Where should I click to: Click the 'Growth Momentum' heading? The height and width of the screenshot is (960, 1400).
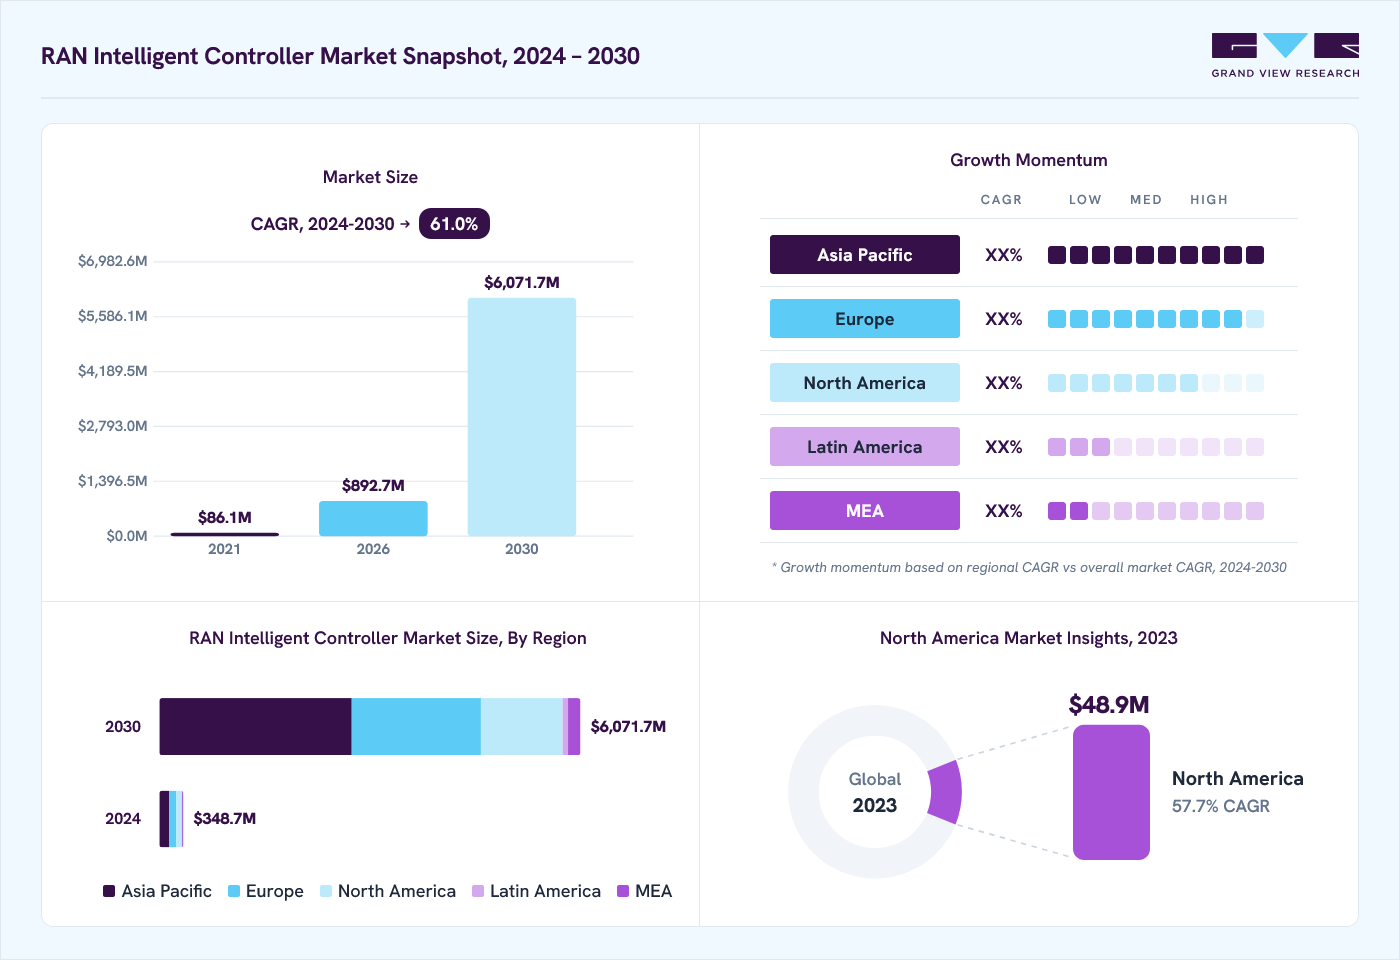point(1029,160)
